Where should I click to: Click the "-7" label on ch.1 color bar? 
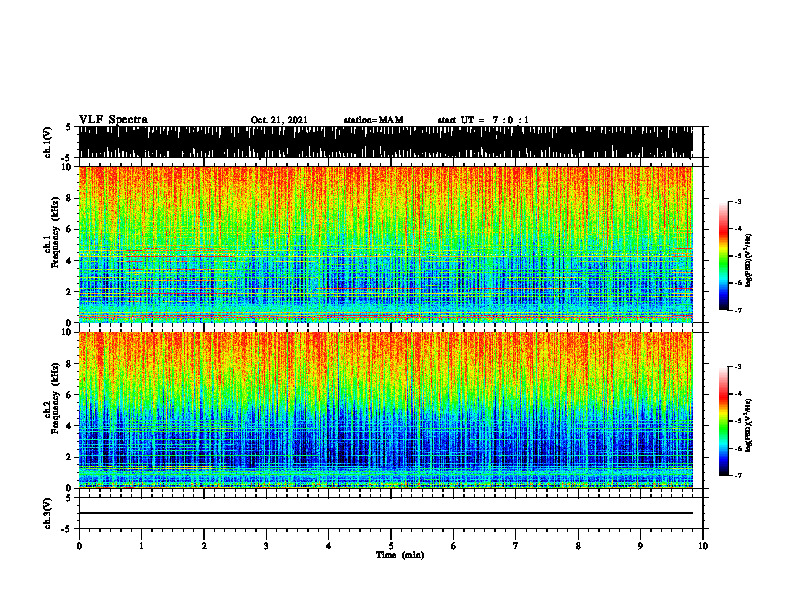pos(737,310)
